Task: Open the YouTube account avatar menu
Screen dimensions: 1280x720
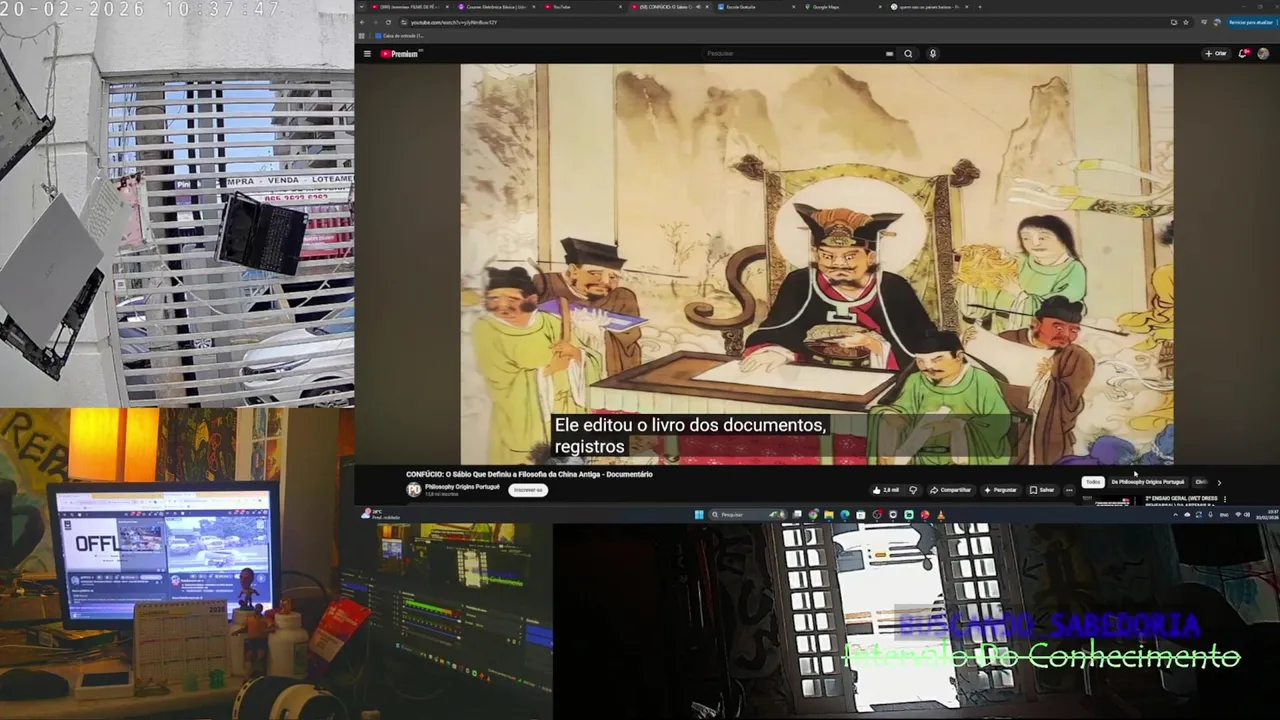Action: [x=1263, y=54]
